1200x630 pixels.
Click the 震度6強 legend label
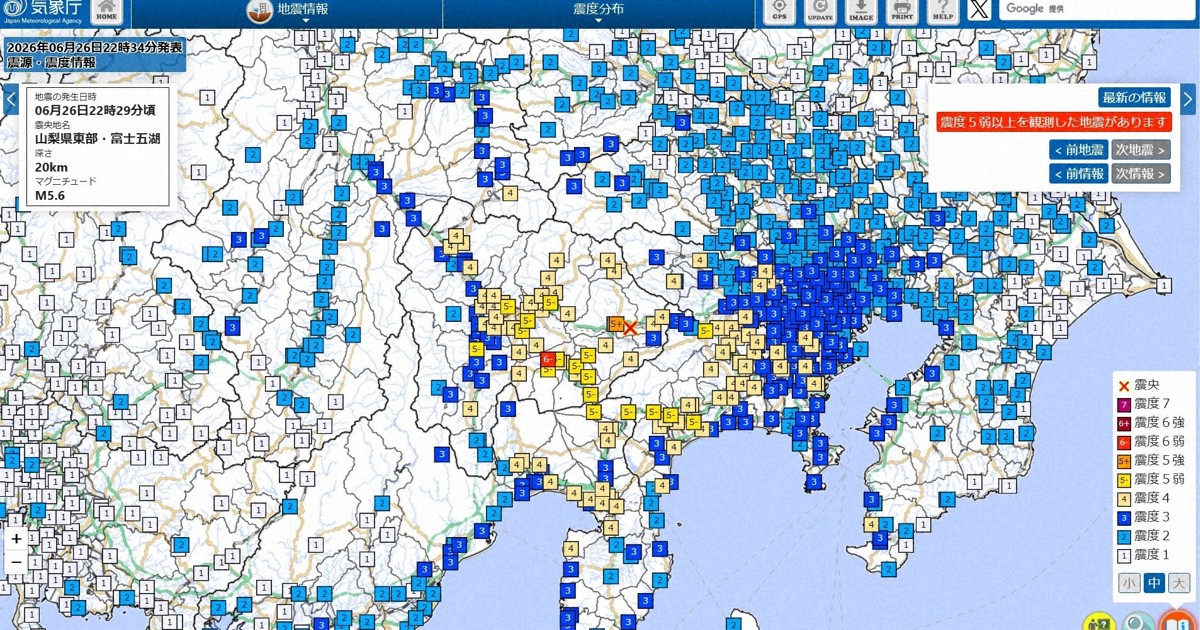pos(1160,423)
